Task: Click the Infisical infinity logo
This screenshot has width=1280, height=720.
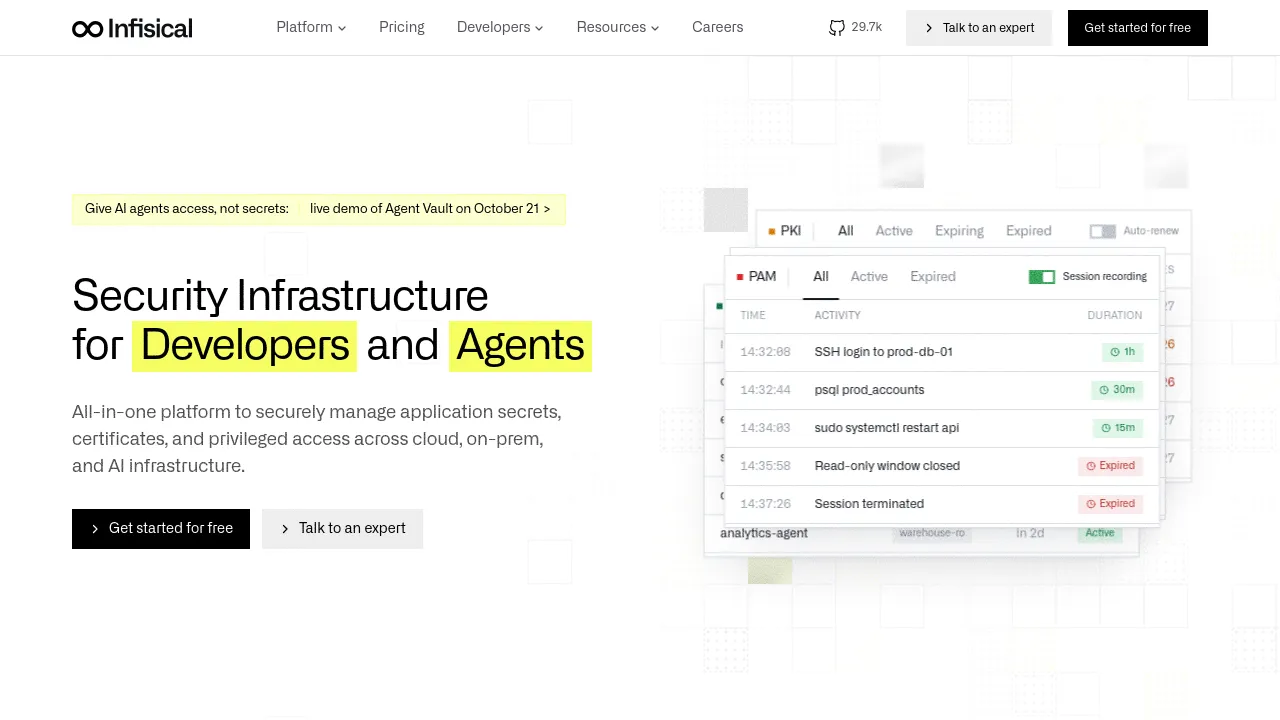Action: tap(132, 28)
